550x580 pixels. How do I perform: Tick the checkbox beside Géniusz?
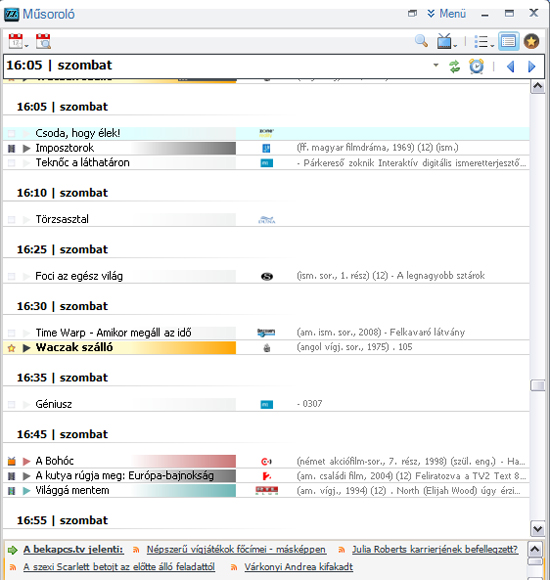click(x=11, y=405)
